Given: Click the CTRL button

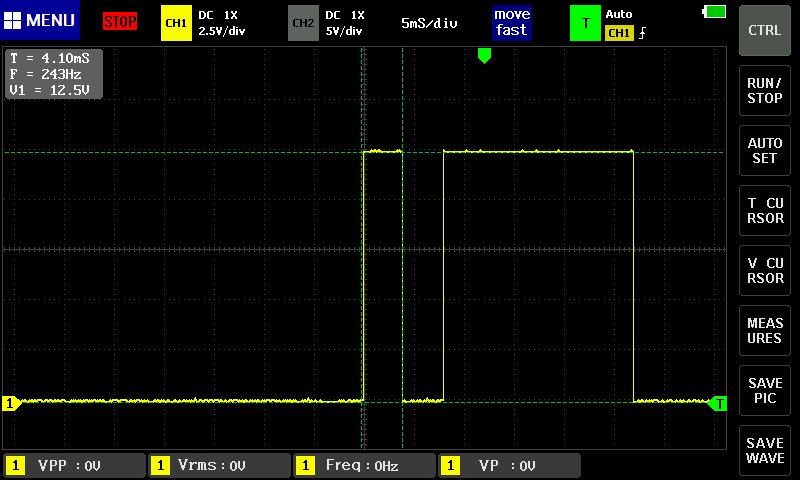Looking at the screenshot, I should click(764, 30).
